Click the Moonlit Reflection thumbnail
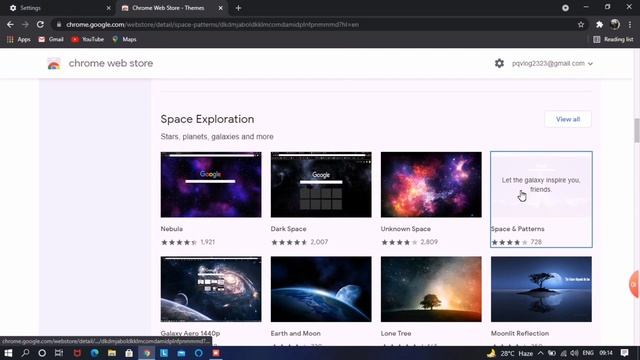The width and height of the screenshot is (640, 360). click(541, 289)
